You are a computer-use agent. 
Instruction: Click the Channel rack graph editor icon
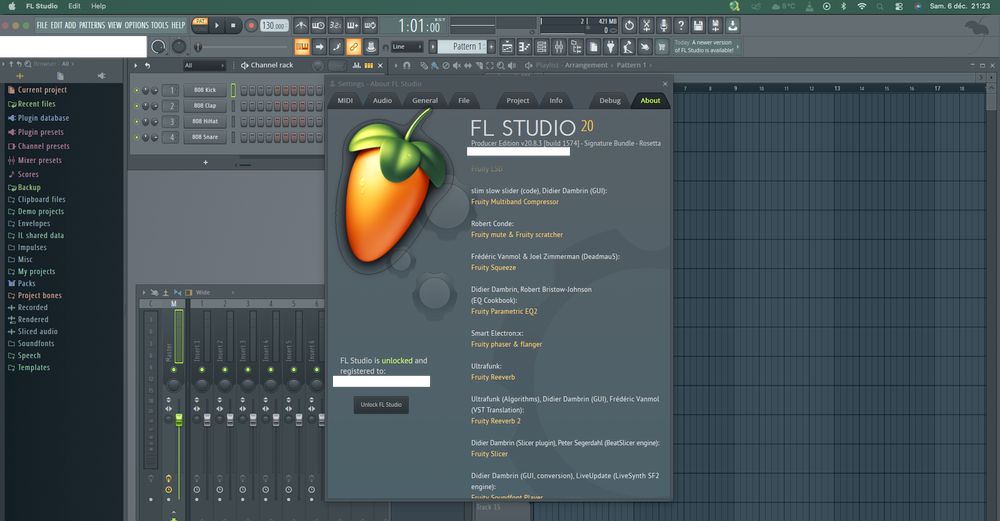tap(357, 65)
